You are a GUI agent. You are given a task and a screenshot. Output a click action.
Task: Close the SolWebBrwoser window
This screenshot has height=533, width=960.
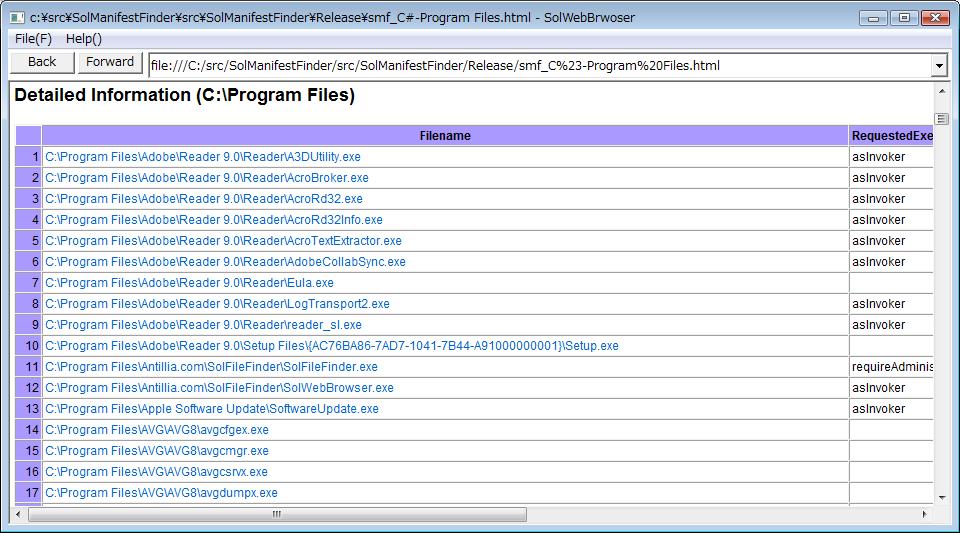935,18
